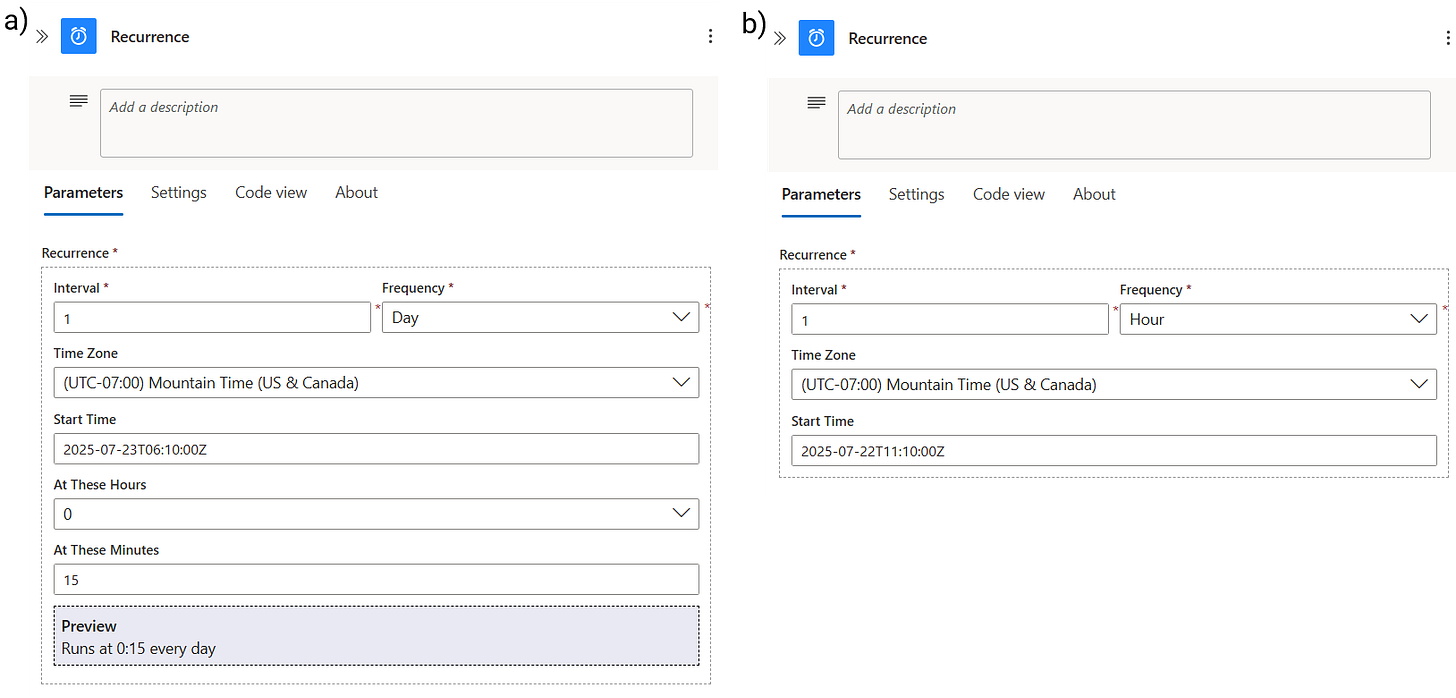Expand Time Zone dropdown in panel b
Viewport: 1456px width, 698px height.
1114,384
